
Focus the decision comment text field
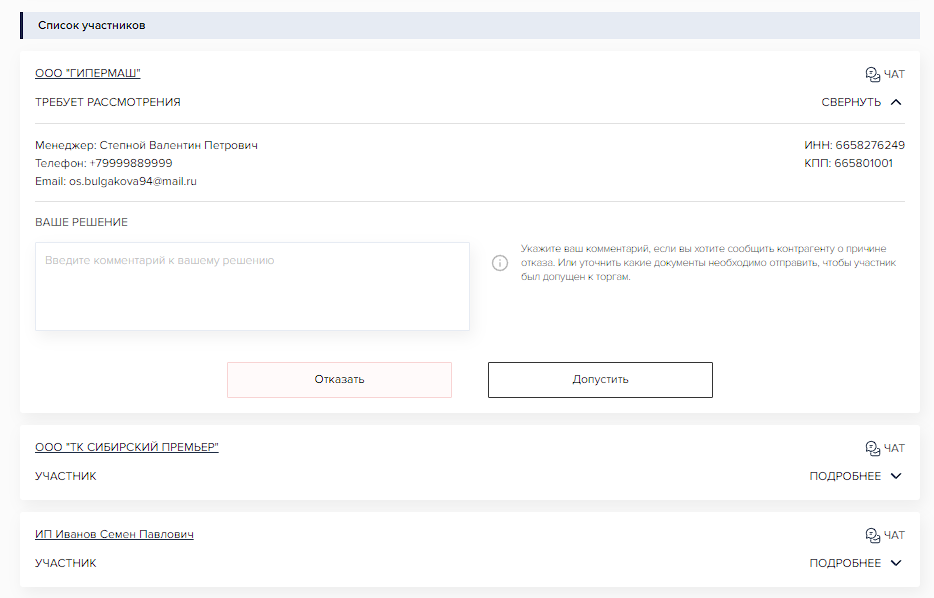(x=252, y=286)
